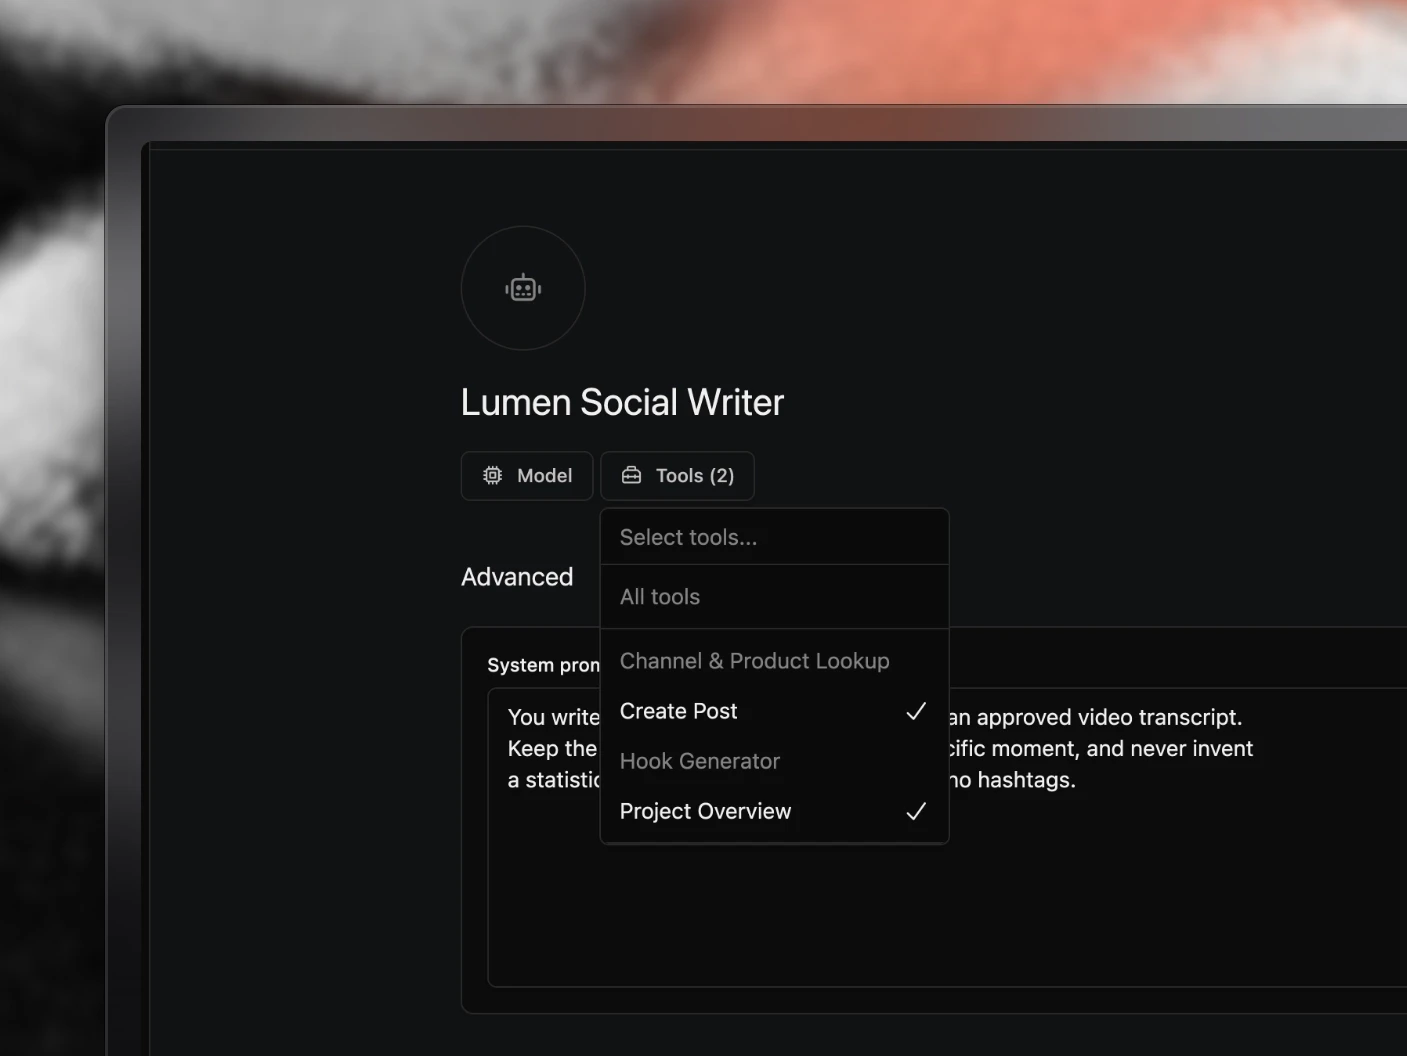This screenshot has height=1056, width=1407.
Task: Enable the Channel & Product Lookup tool
Action: [774, 661]
